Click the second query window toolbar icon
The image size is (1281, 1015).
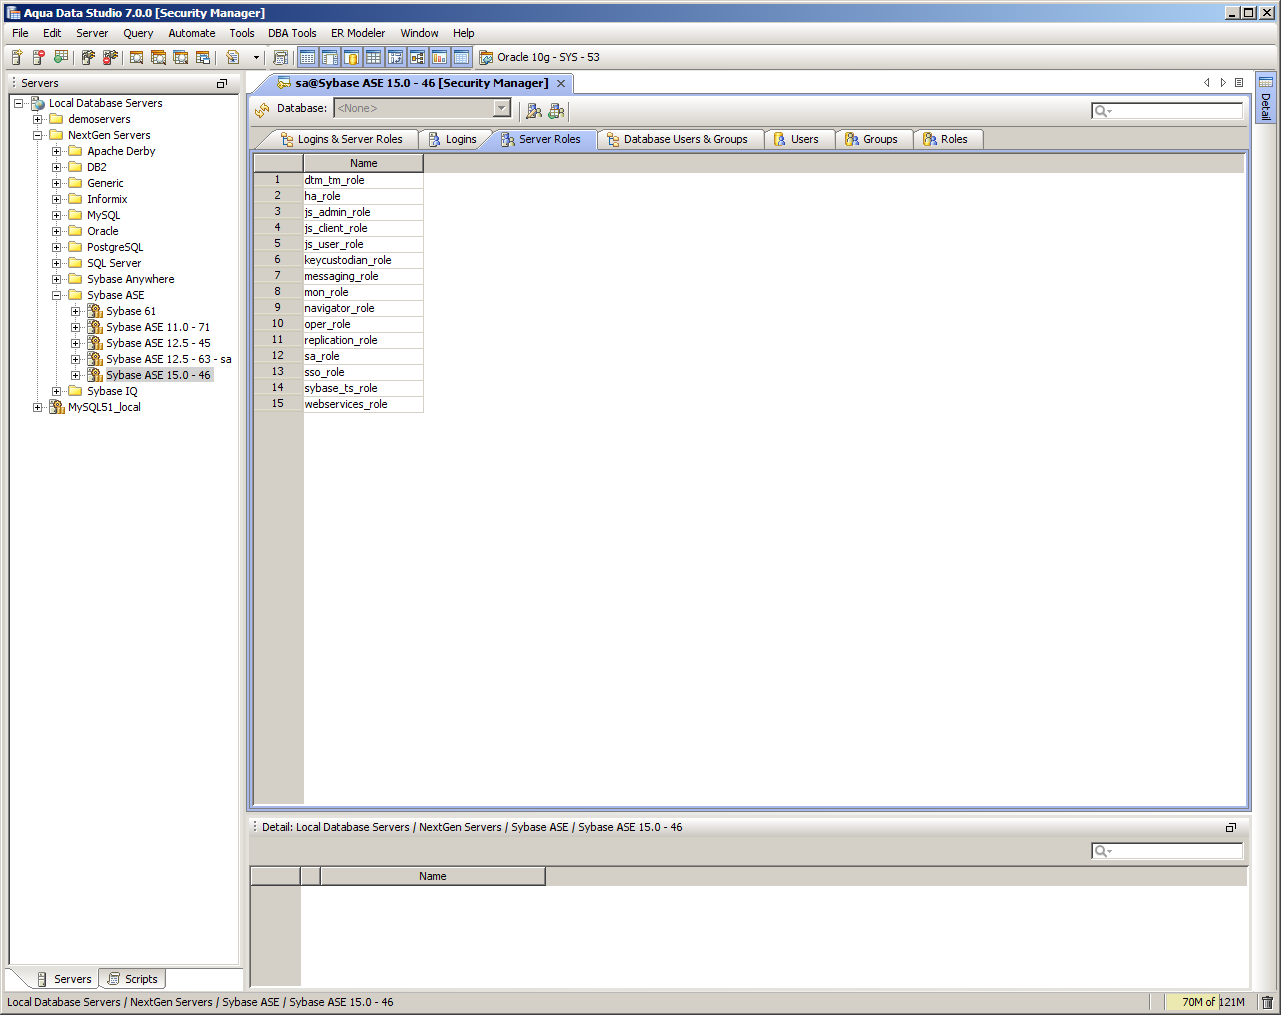tap(159, 57)
